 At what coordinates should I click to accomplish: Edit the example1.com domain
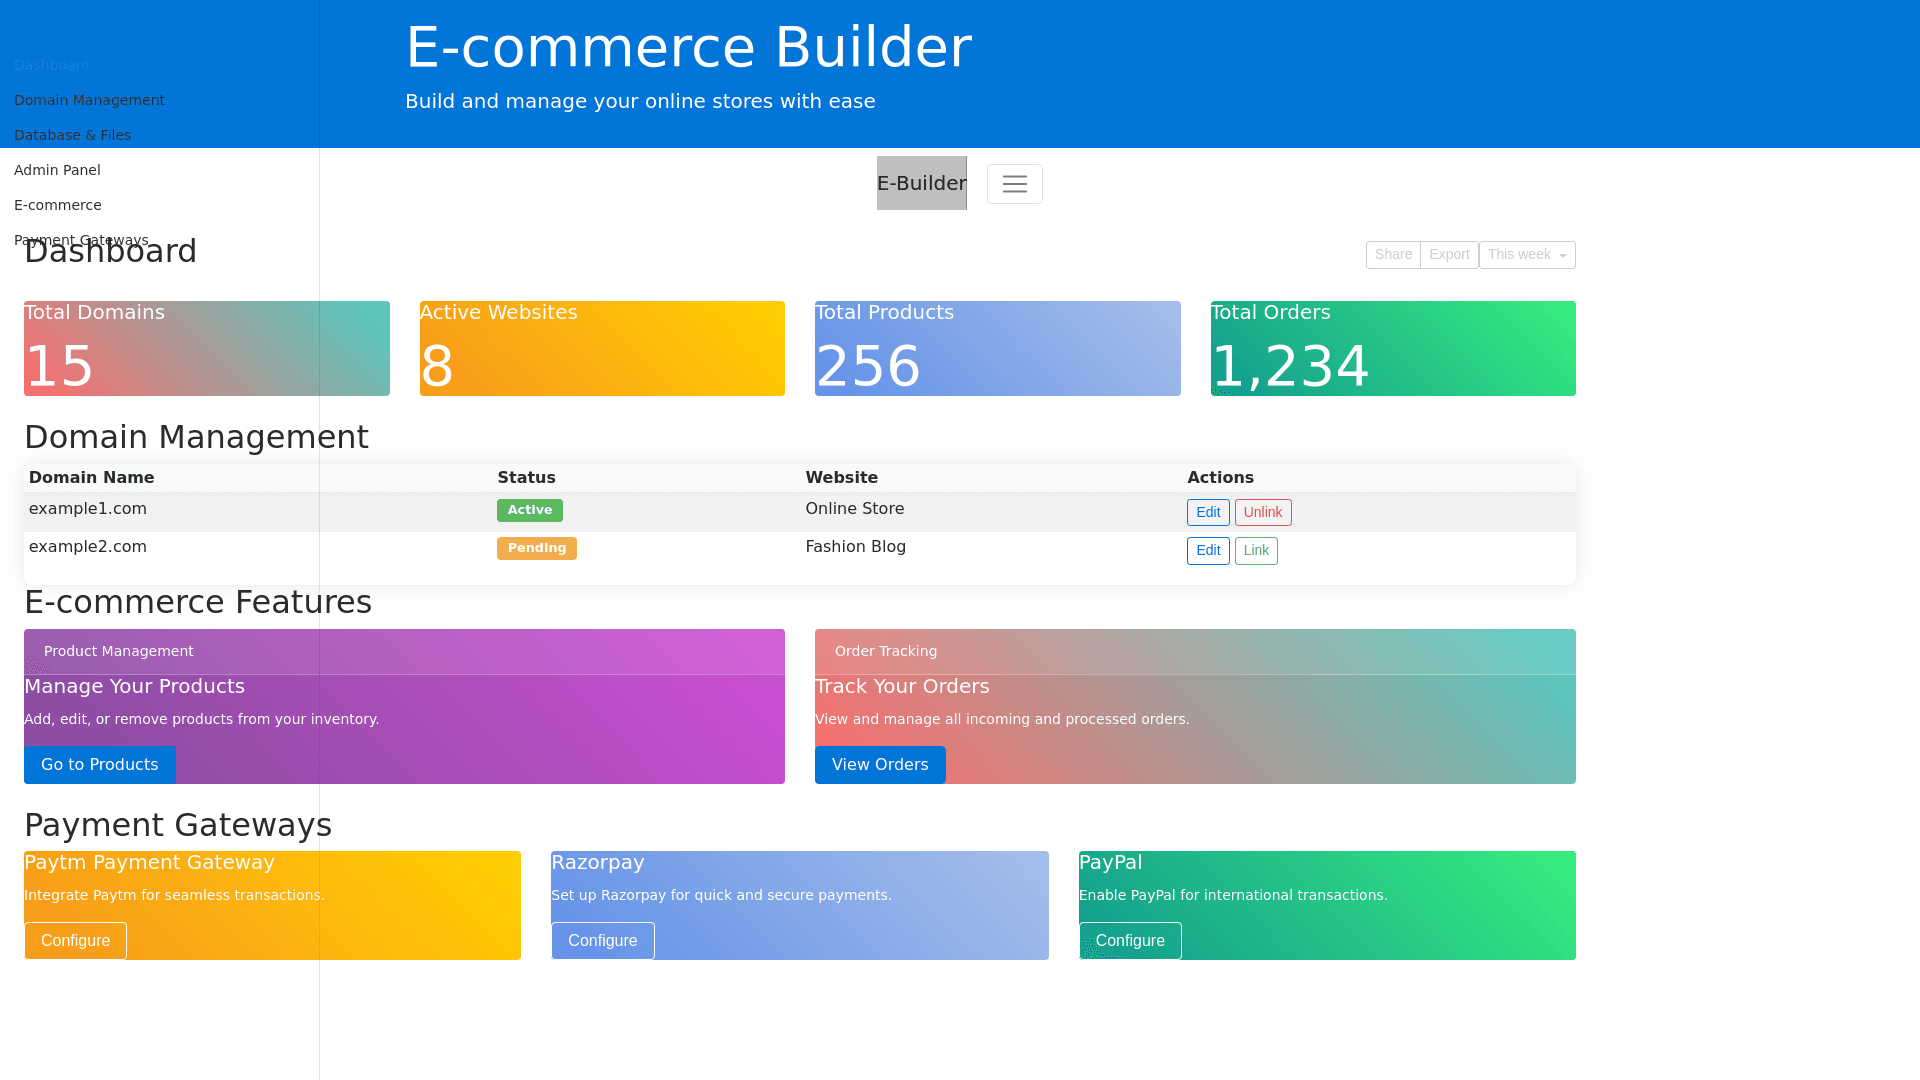[x=1207, y=513]
